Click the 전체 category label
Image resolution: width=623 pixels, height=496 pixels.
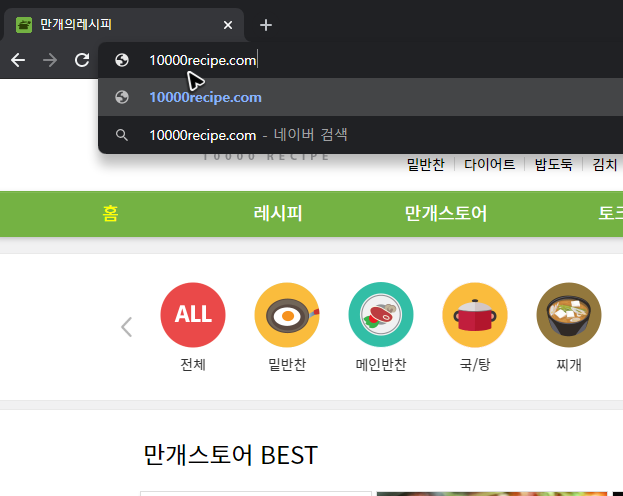coord(193,364)
